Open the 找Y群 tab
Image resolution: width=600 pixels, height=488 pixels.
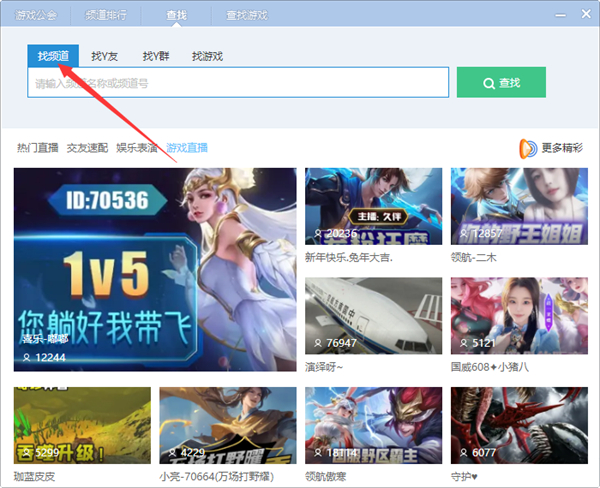pos(155,56)
